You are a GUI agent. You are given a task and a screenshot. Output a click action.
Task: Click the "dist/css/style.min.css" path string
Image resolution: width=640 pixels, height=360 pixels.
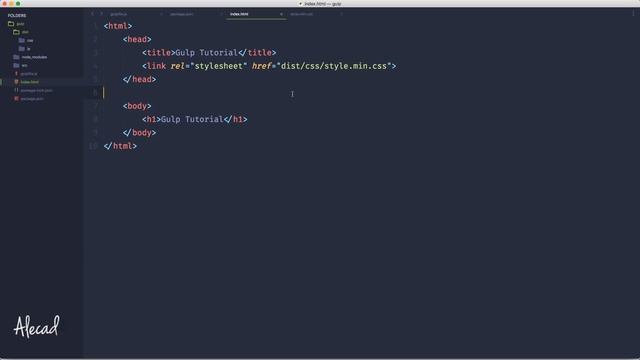[x=334, y=66]
